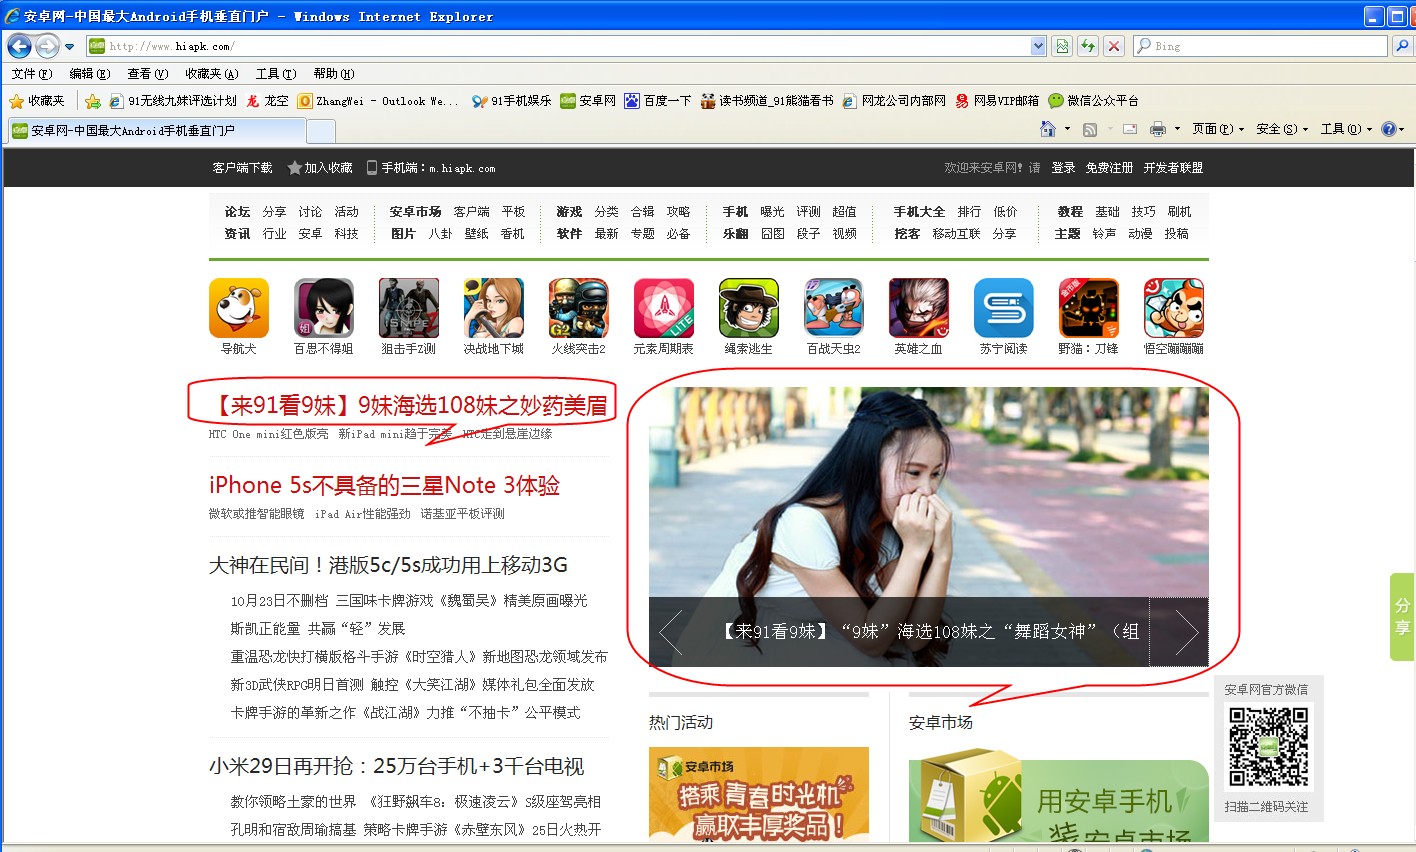Refresh the page using the green arrows icon

click(1088, 46)
